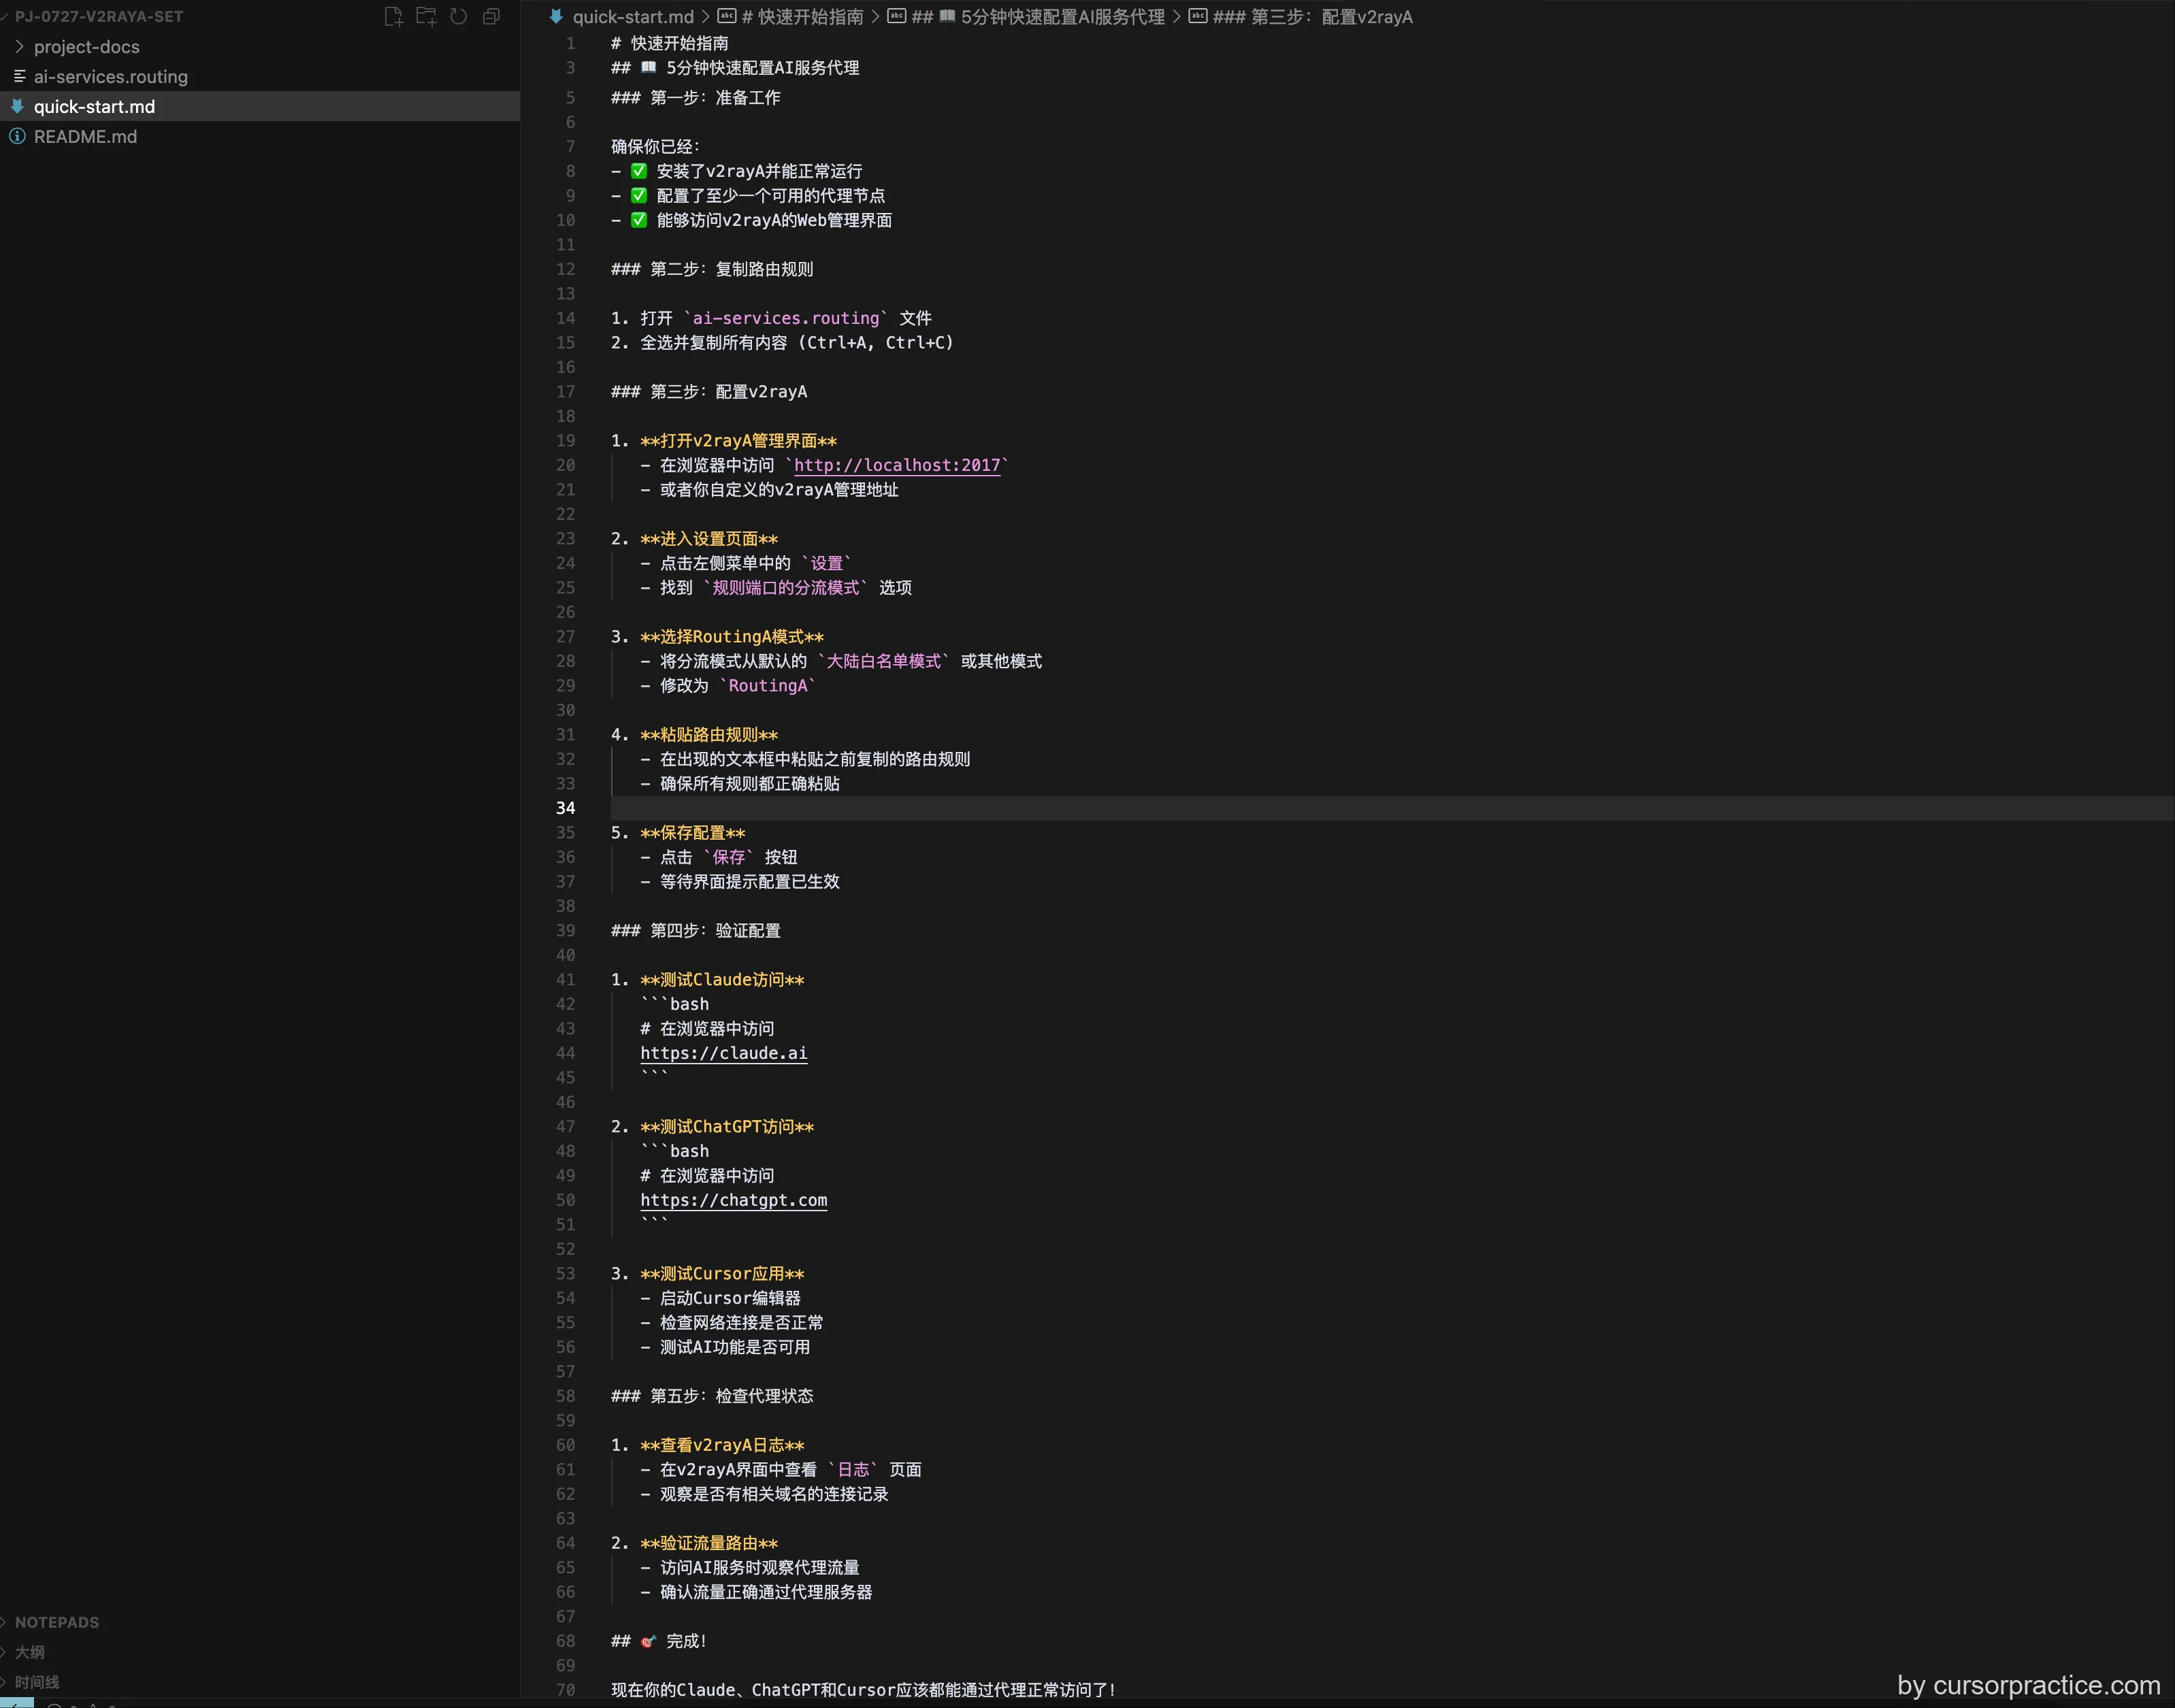Screen dimensions: 2175x1708
Task: Click the '**选择RoutingA模式**' bold text
Action: (x=732, y=636)
